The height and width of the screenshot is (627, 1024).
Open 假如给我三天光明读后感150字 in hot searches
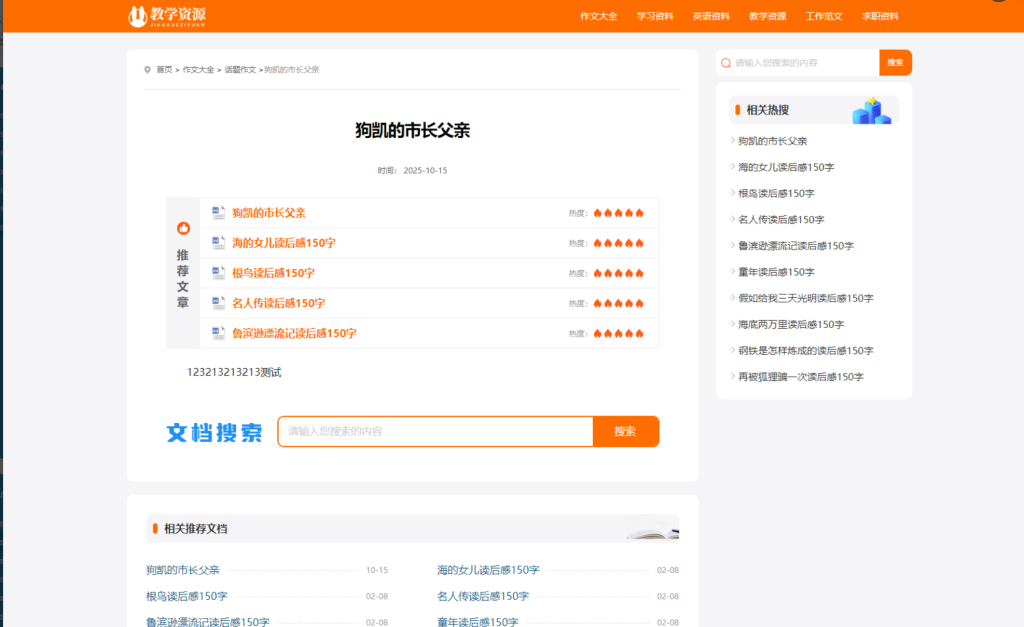[805, 298]
